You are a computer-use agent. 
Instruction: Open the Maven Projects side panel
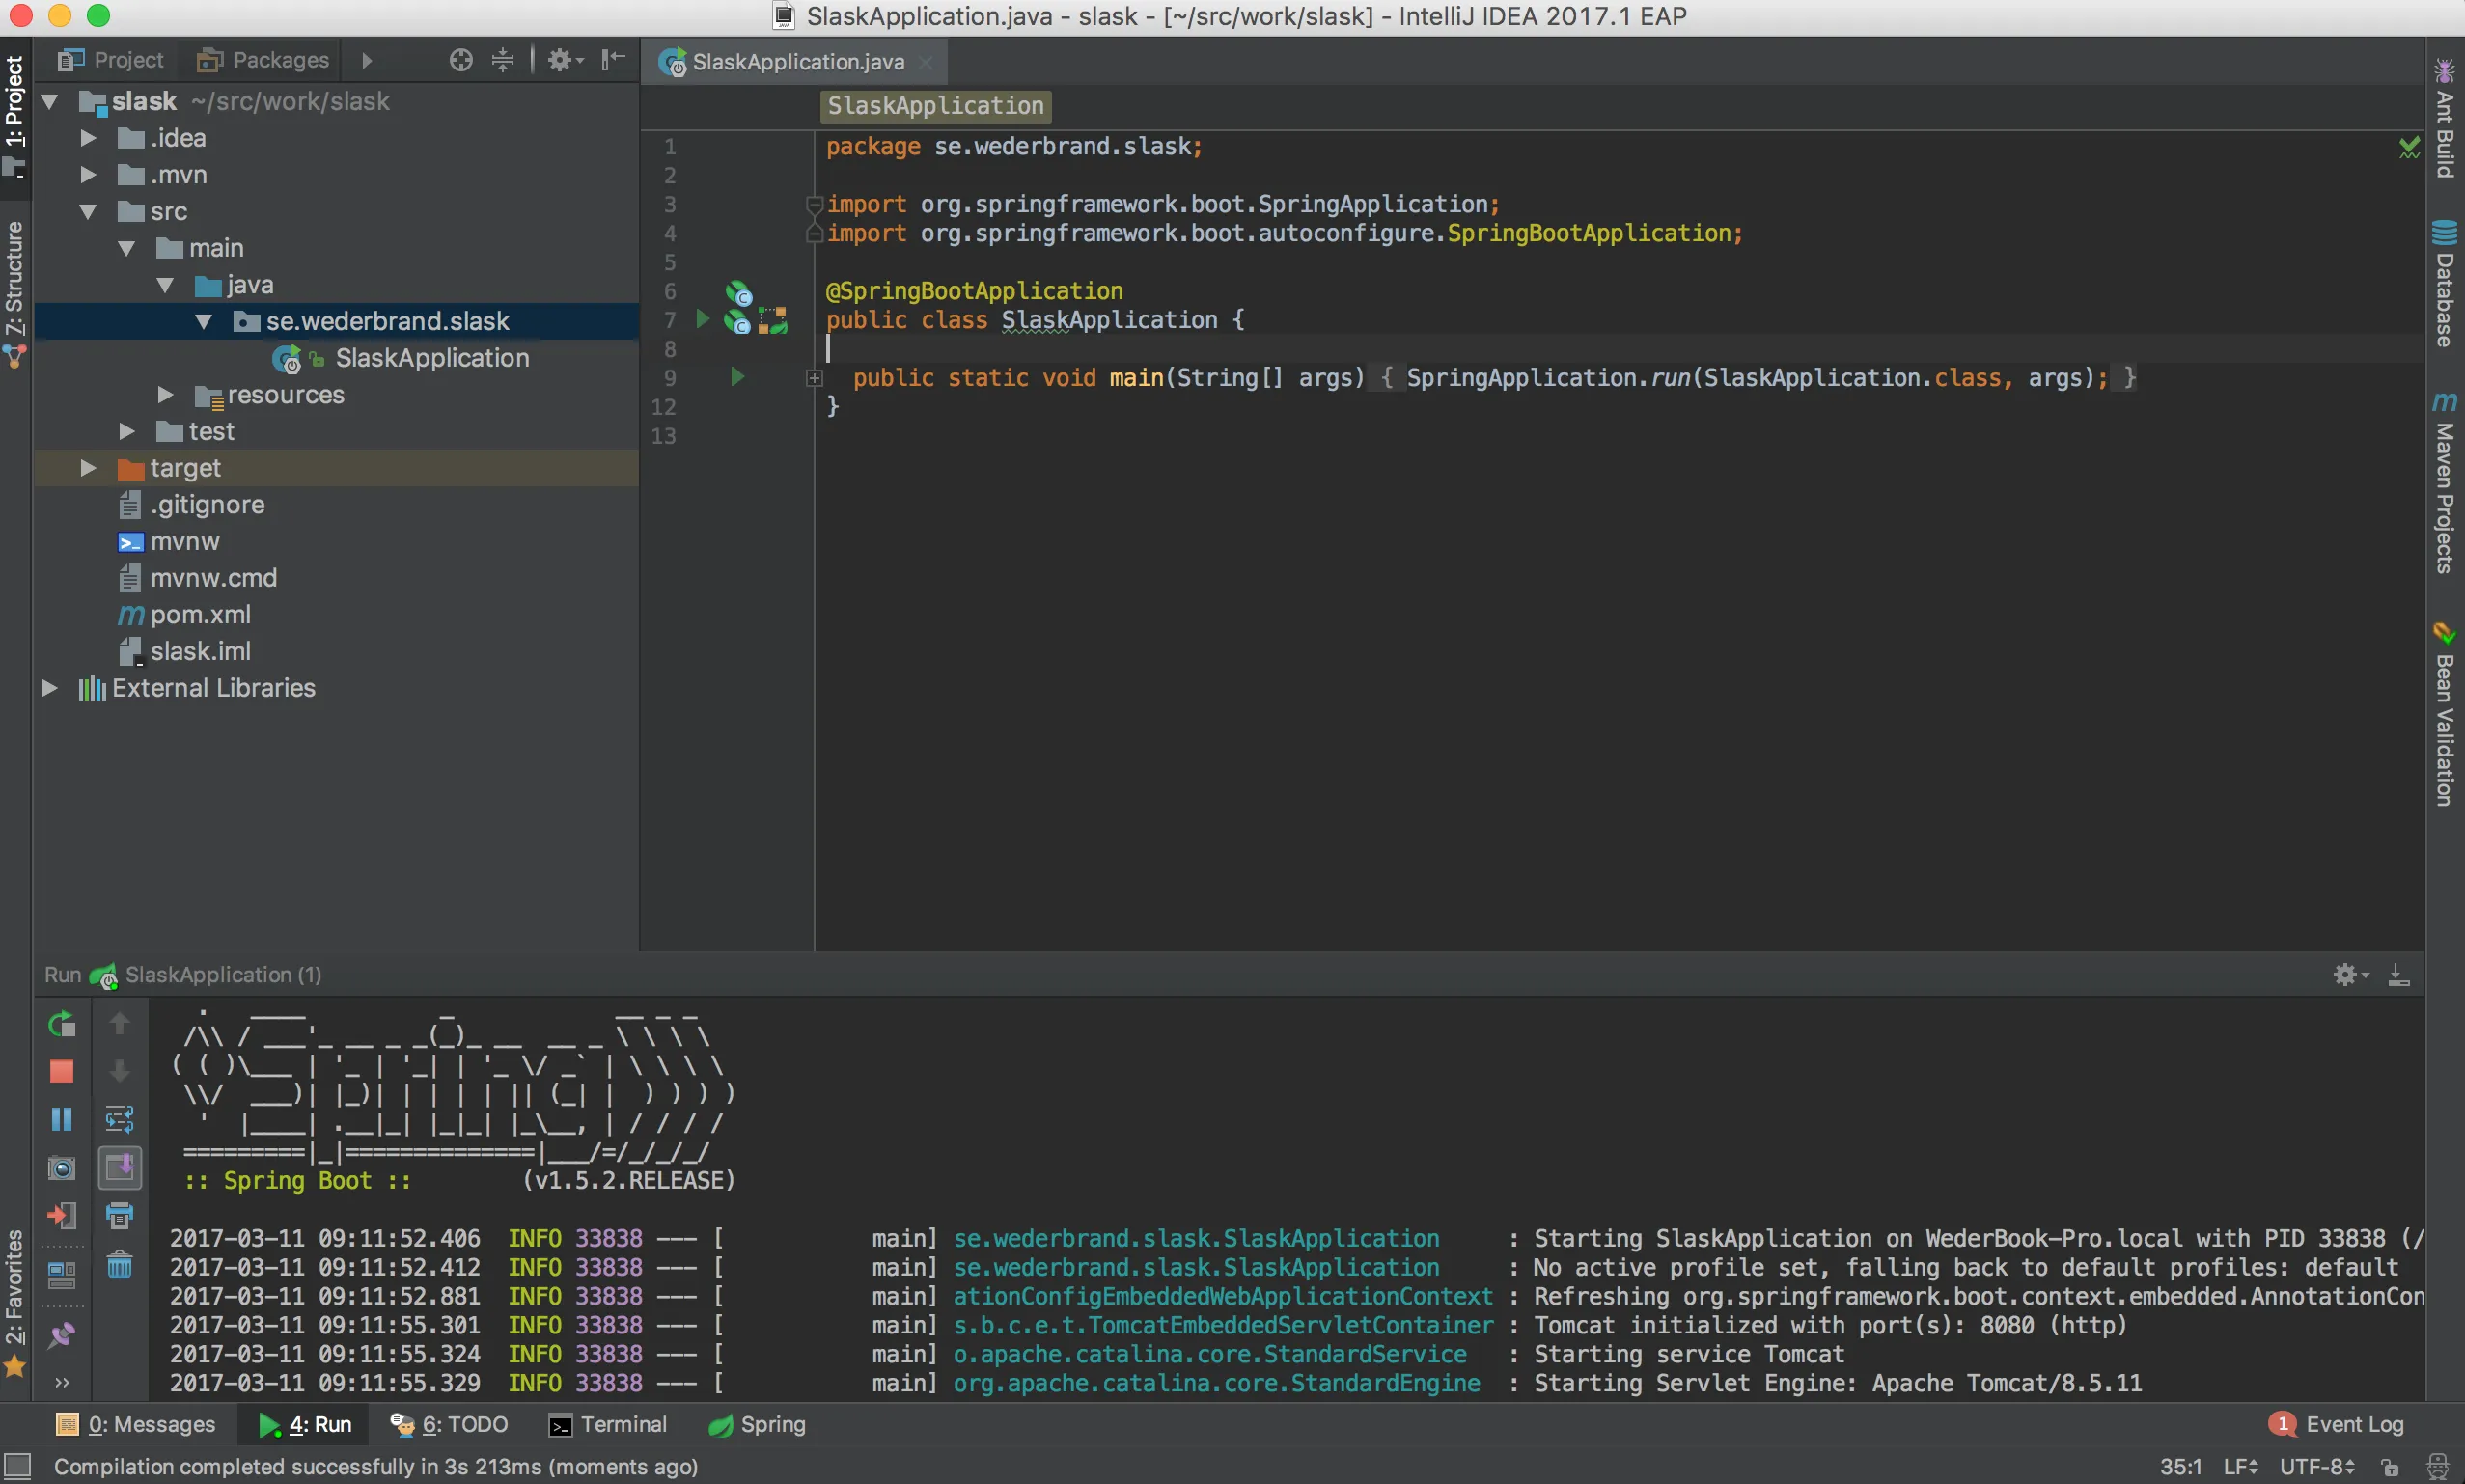point(2443,485)
